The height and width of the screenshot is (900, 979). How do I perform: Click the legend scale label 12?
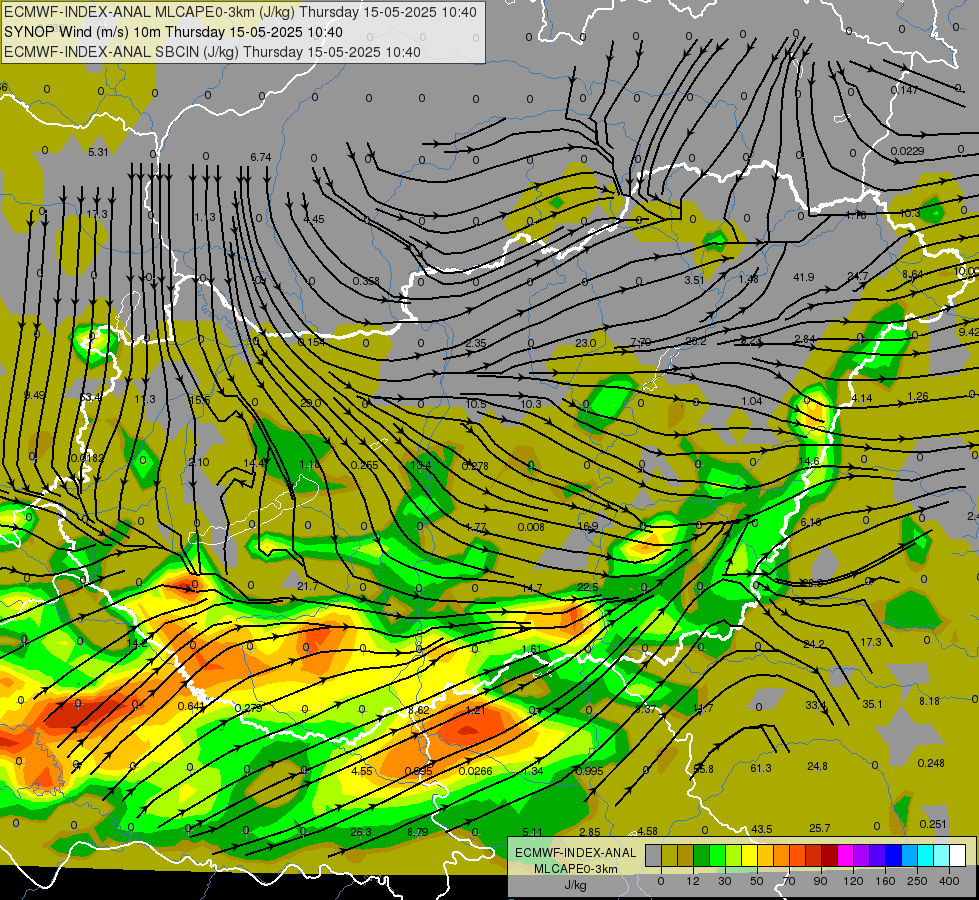click(693, 881)
